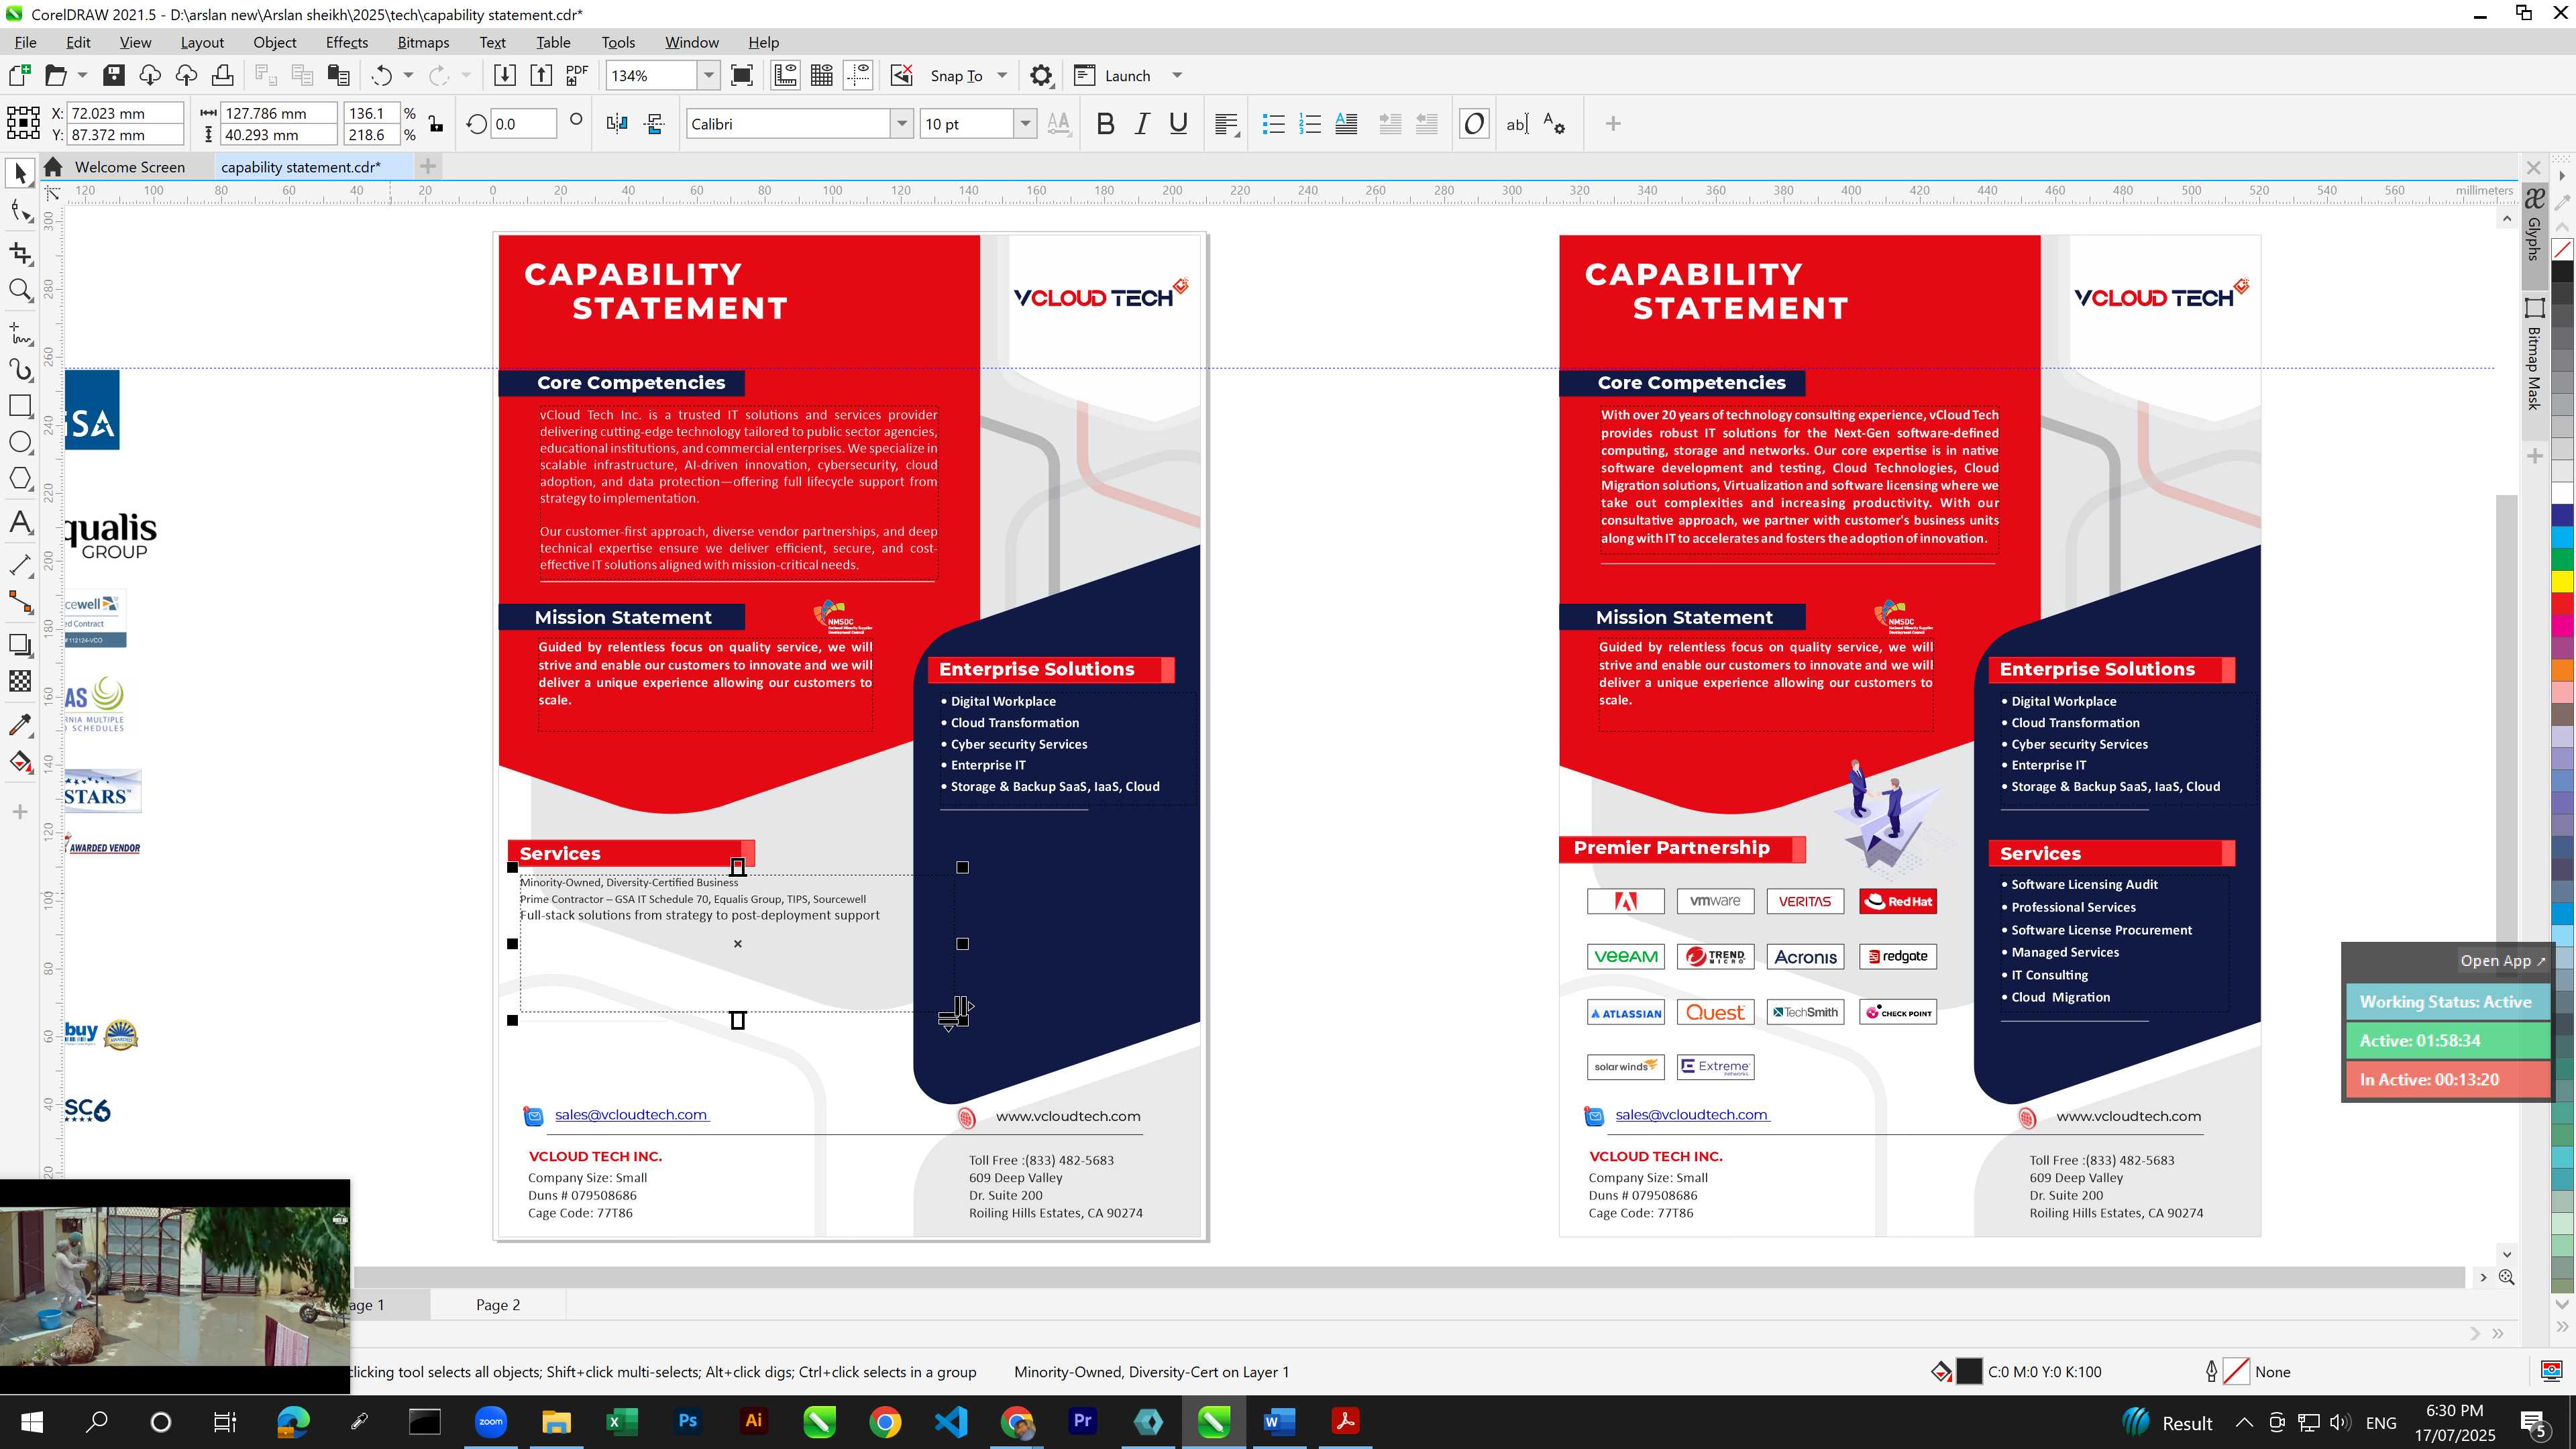
Task: Toggle the Lock ratio padlock
Action: pyautogui.click(x=436, y=124)
